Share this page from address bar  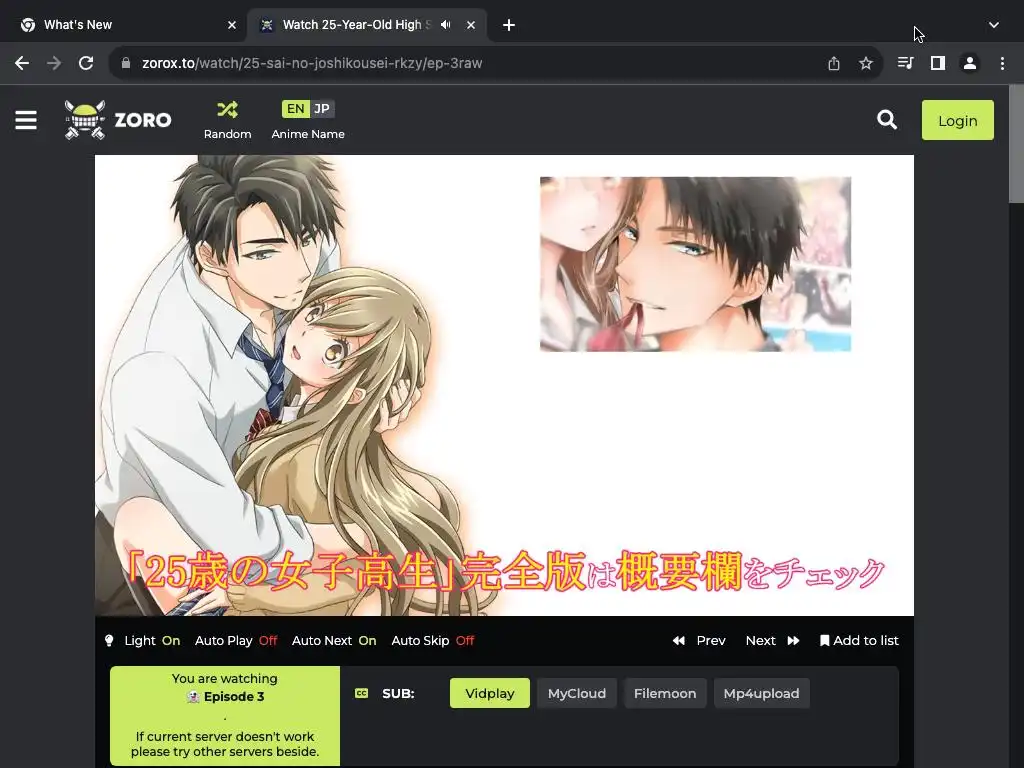pos(833,63)
